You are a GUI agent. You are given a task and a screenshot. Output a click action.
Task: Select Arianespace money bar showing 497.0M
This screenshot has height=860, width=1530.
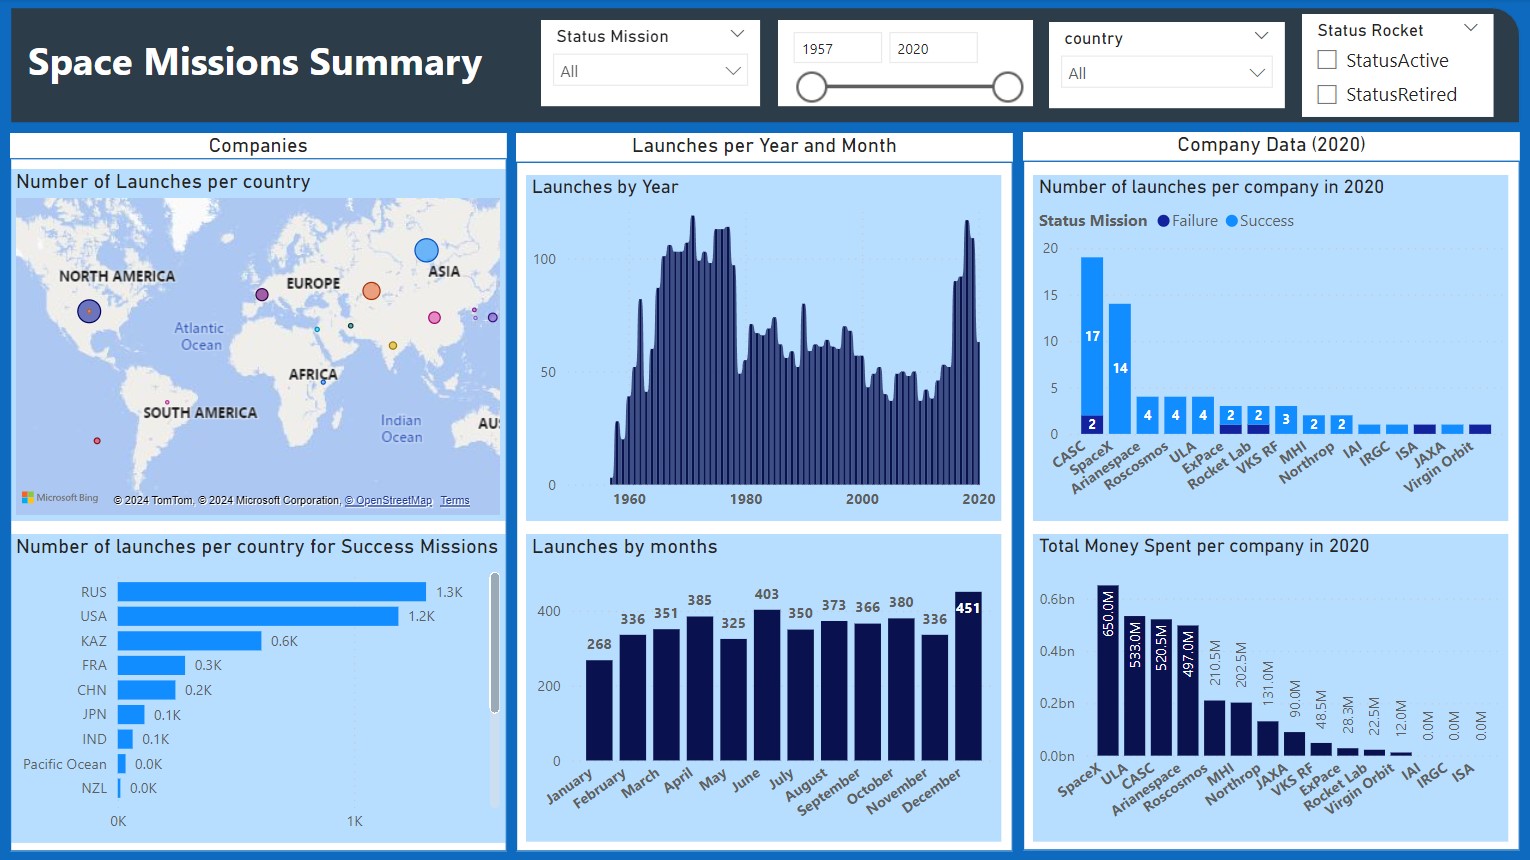1188,690
